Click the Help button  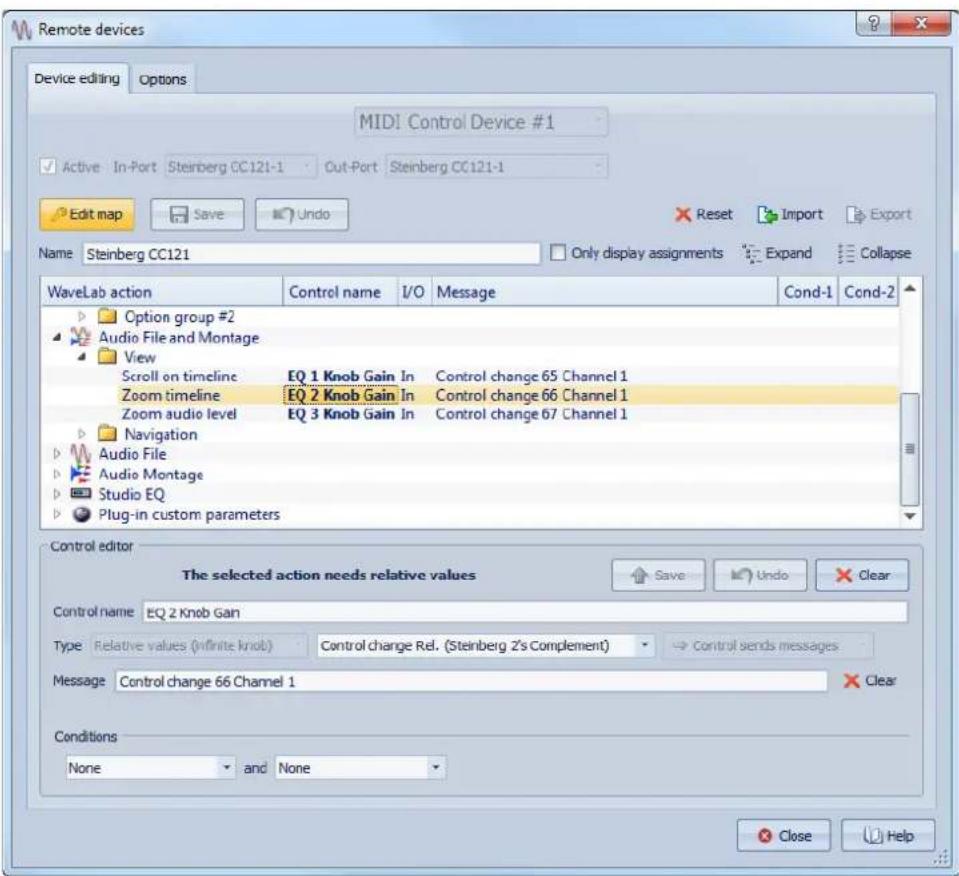point(888,836)
